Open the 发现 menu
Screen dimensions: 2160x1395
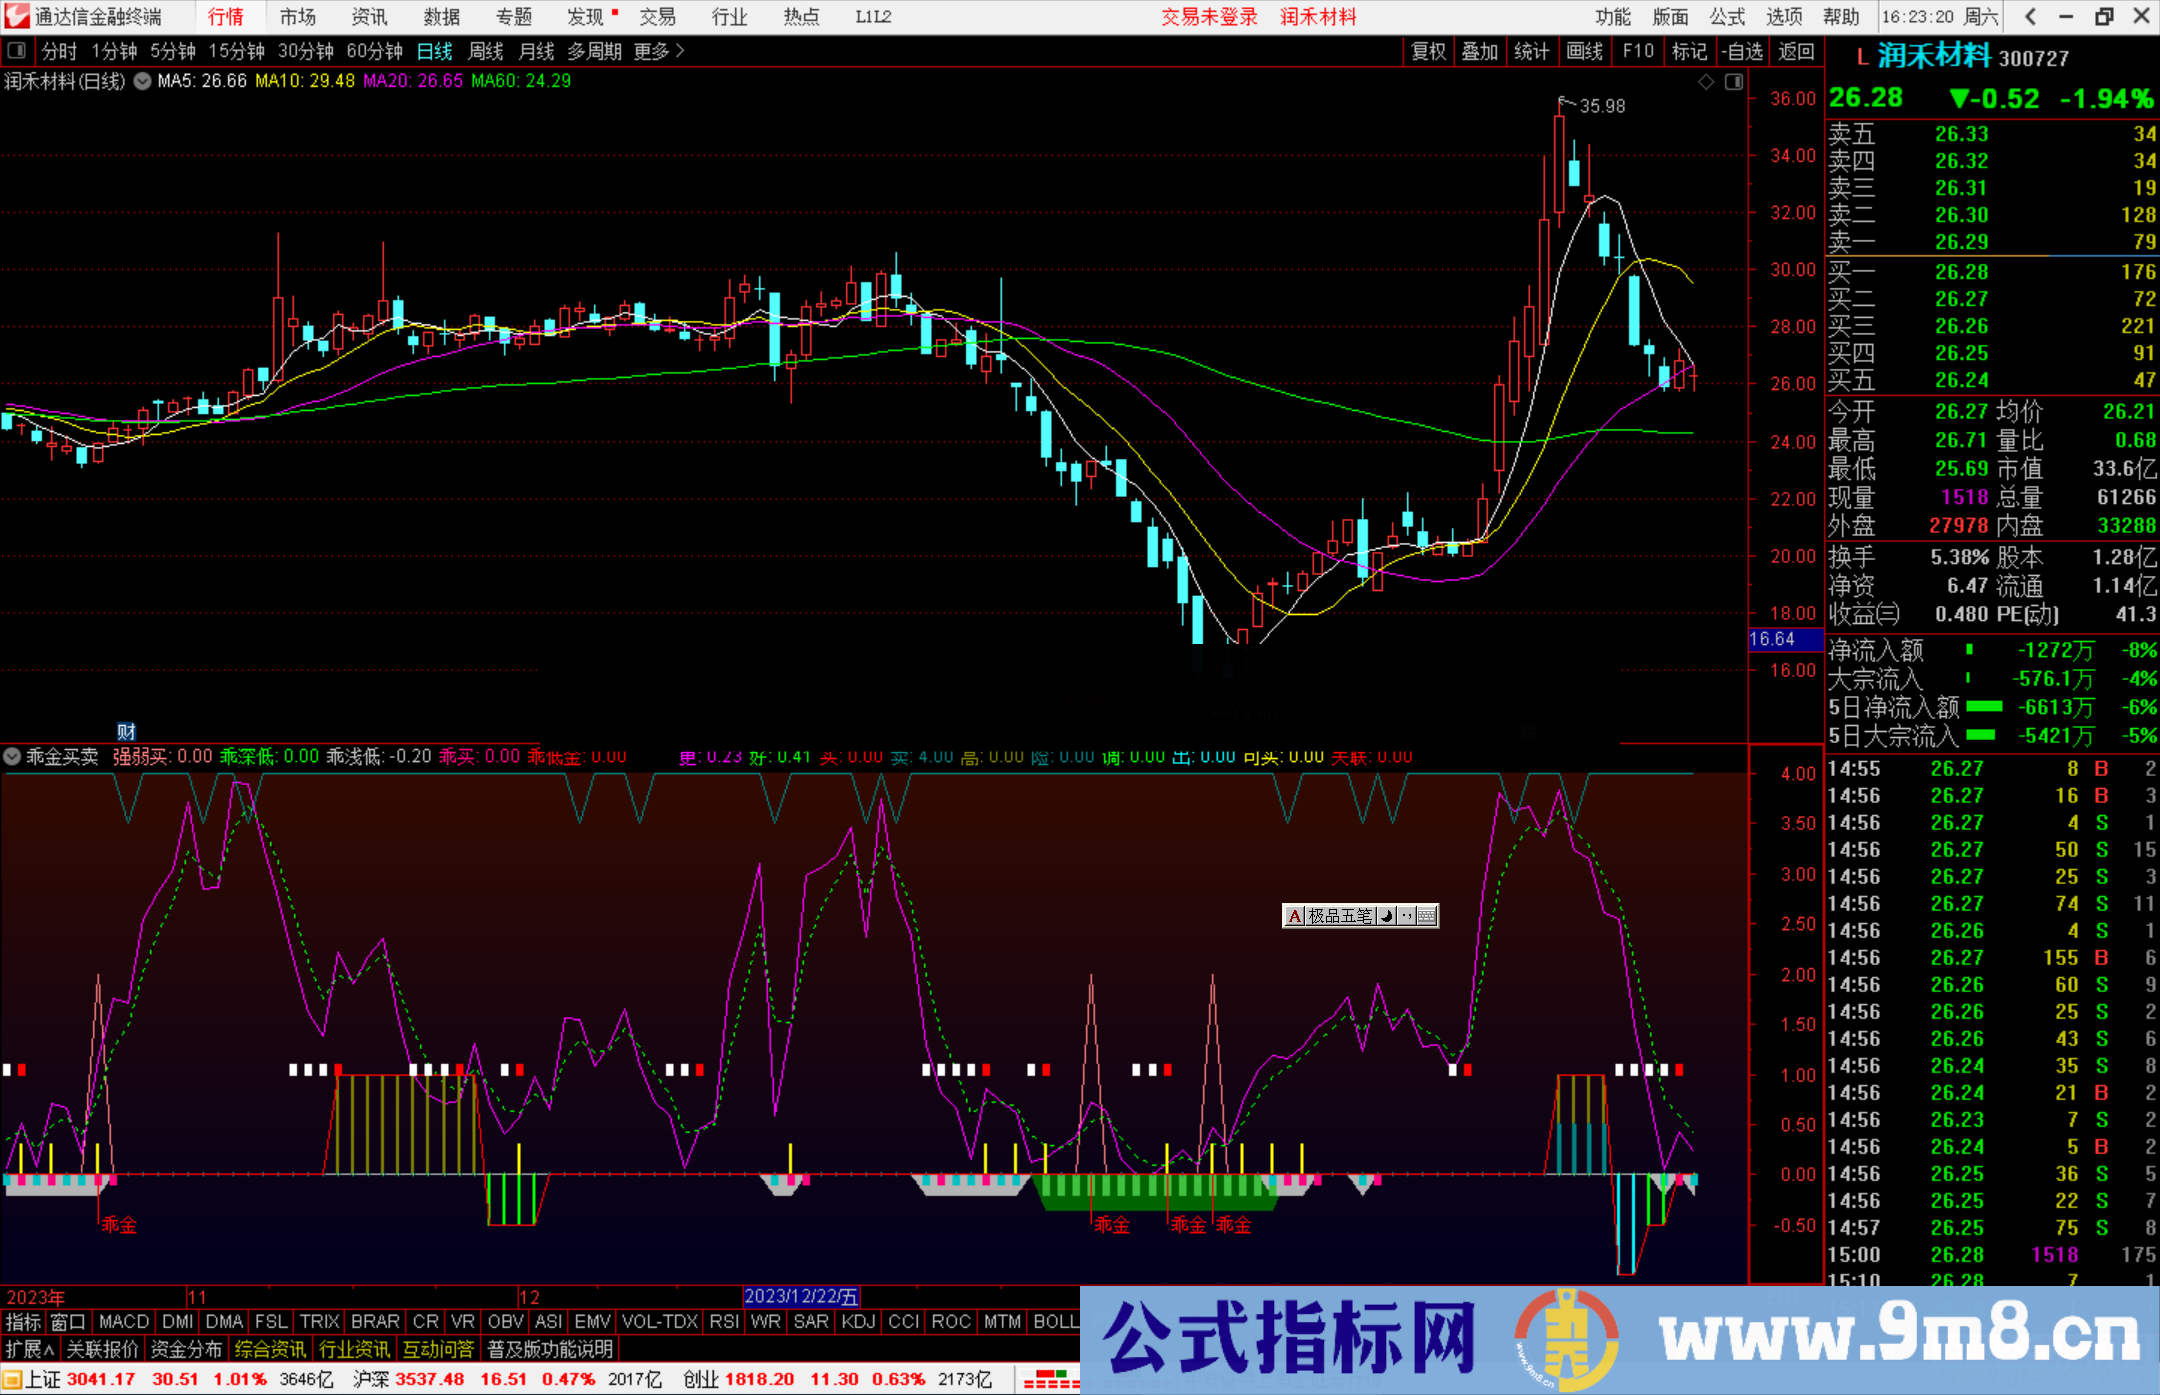click(x=586, y=17)
